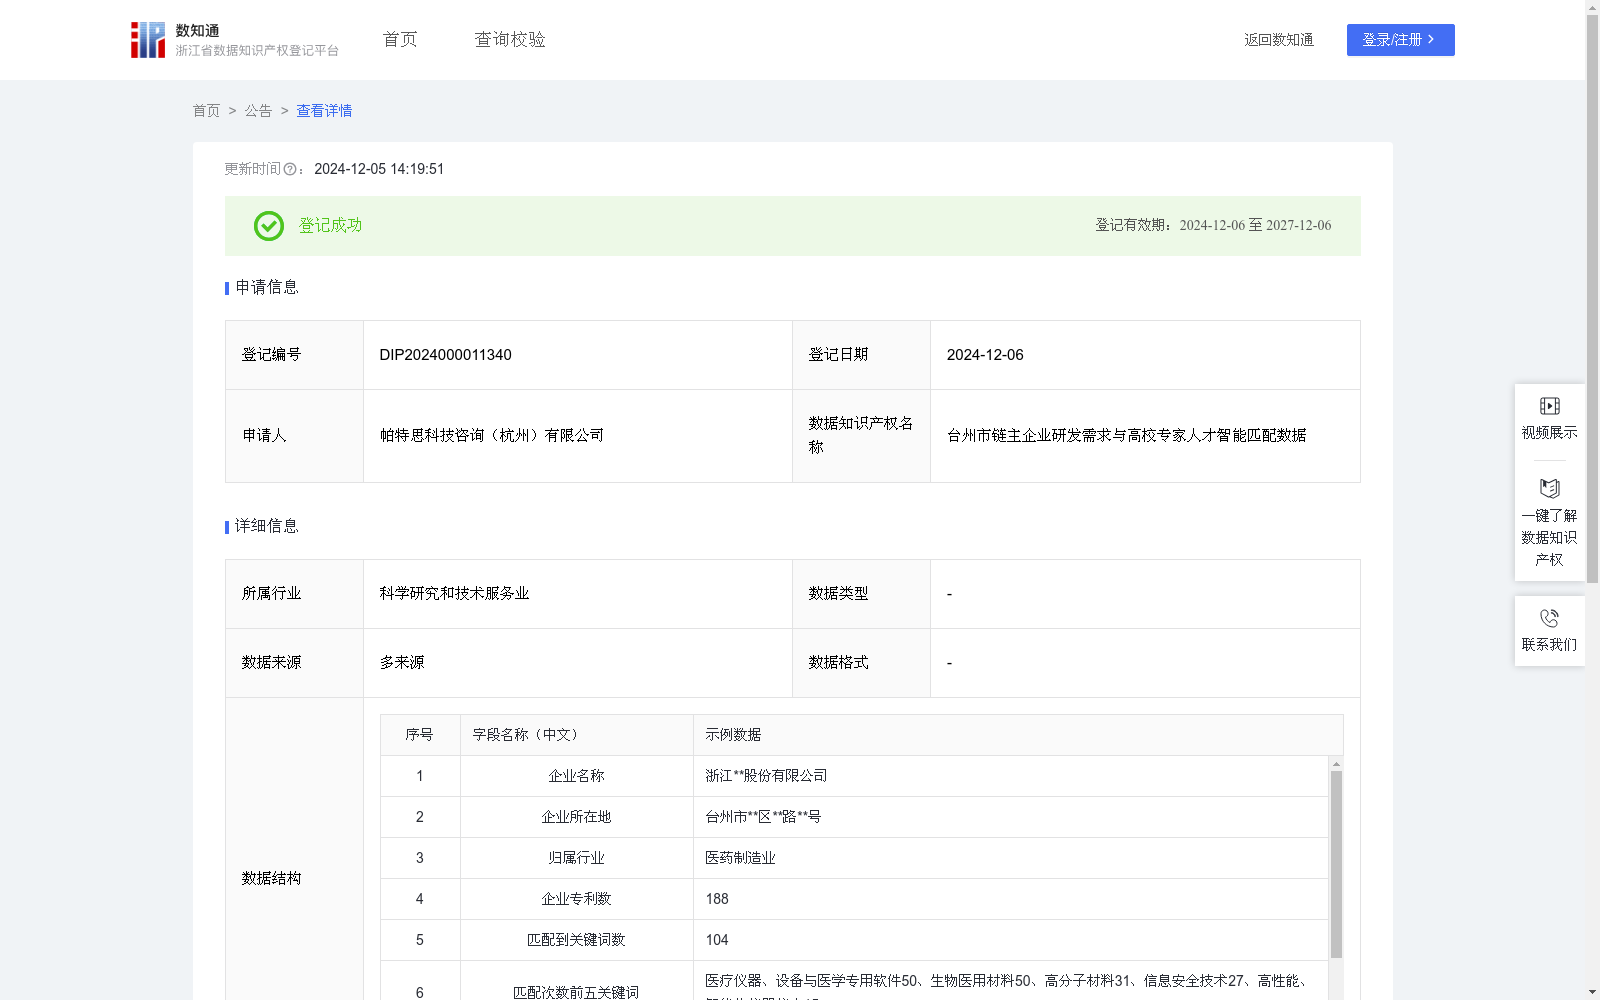This screenshot has width=1600, height=1000.
Task: Click the 登录/注册 button
Action: click(1400, 40)
